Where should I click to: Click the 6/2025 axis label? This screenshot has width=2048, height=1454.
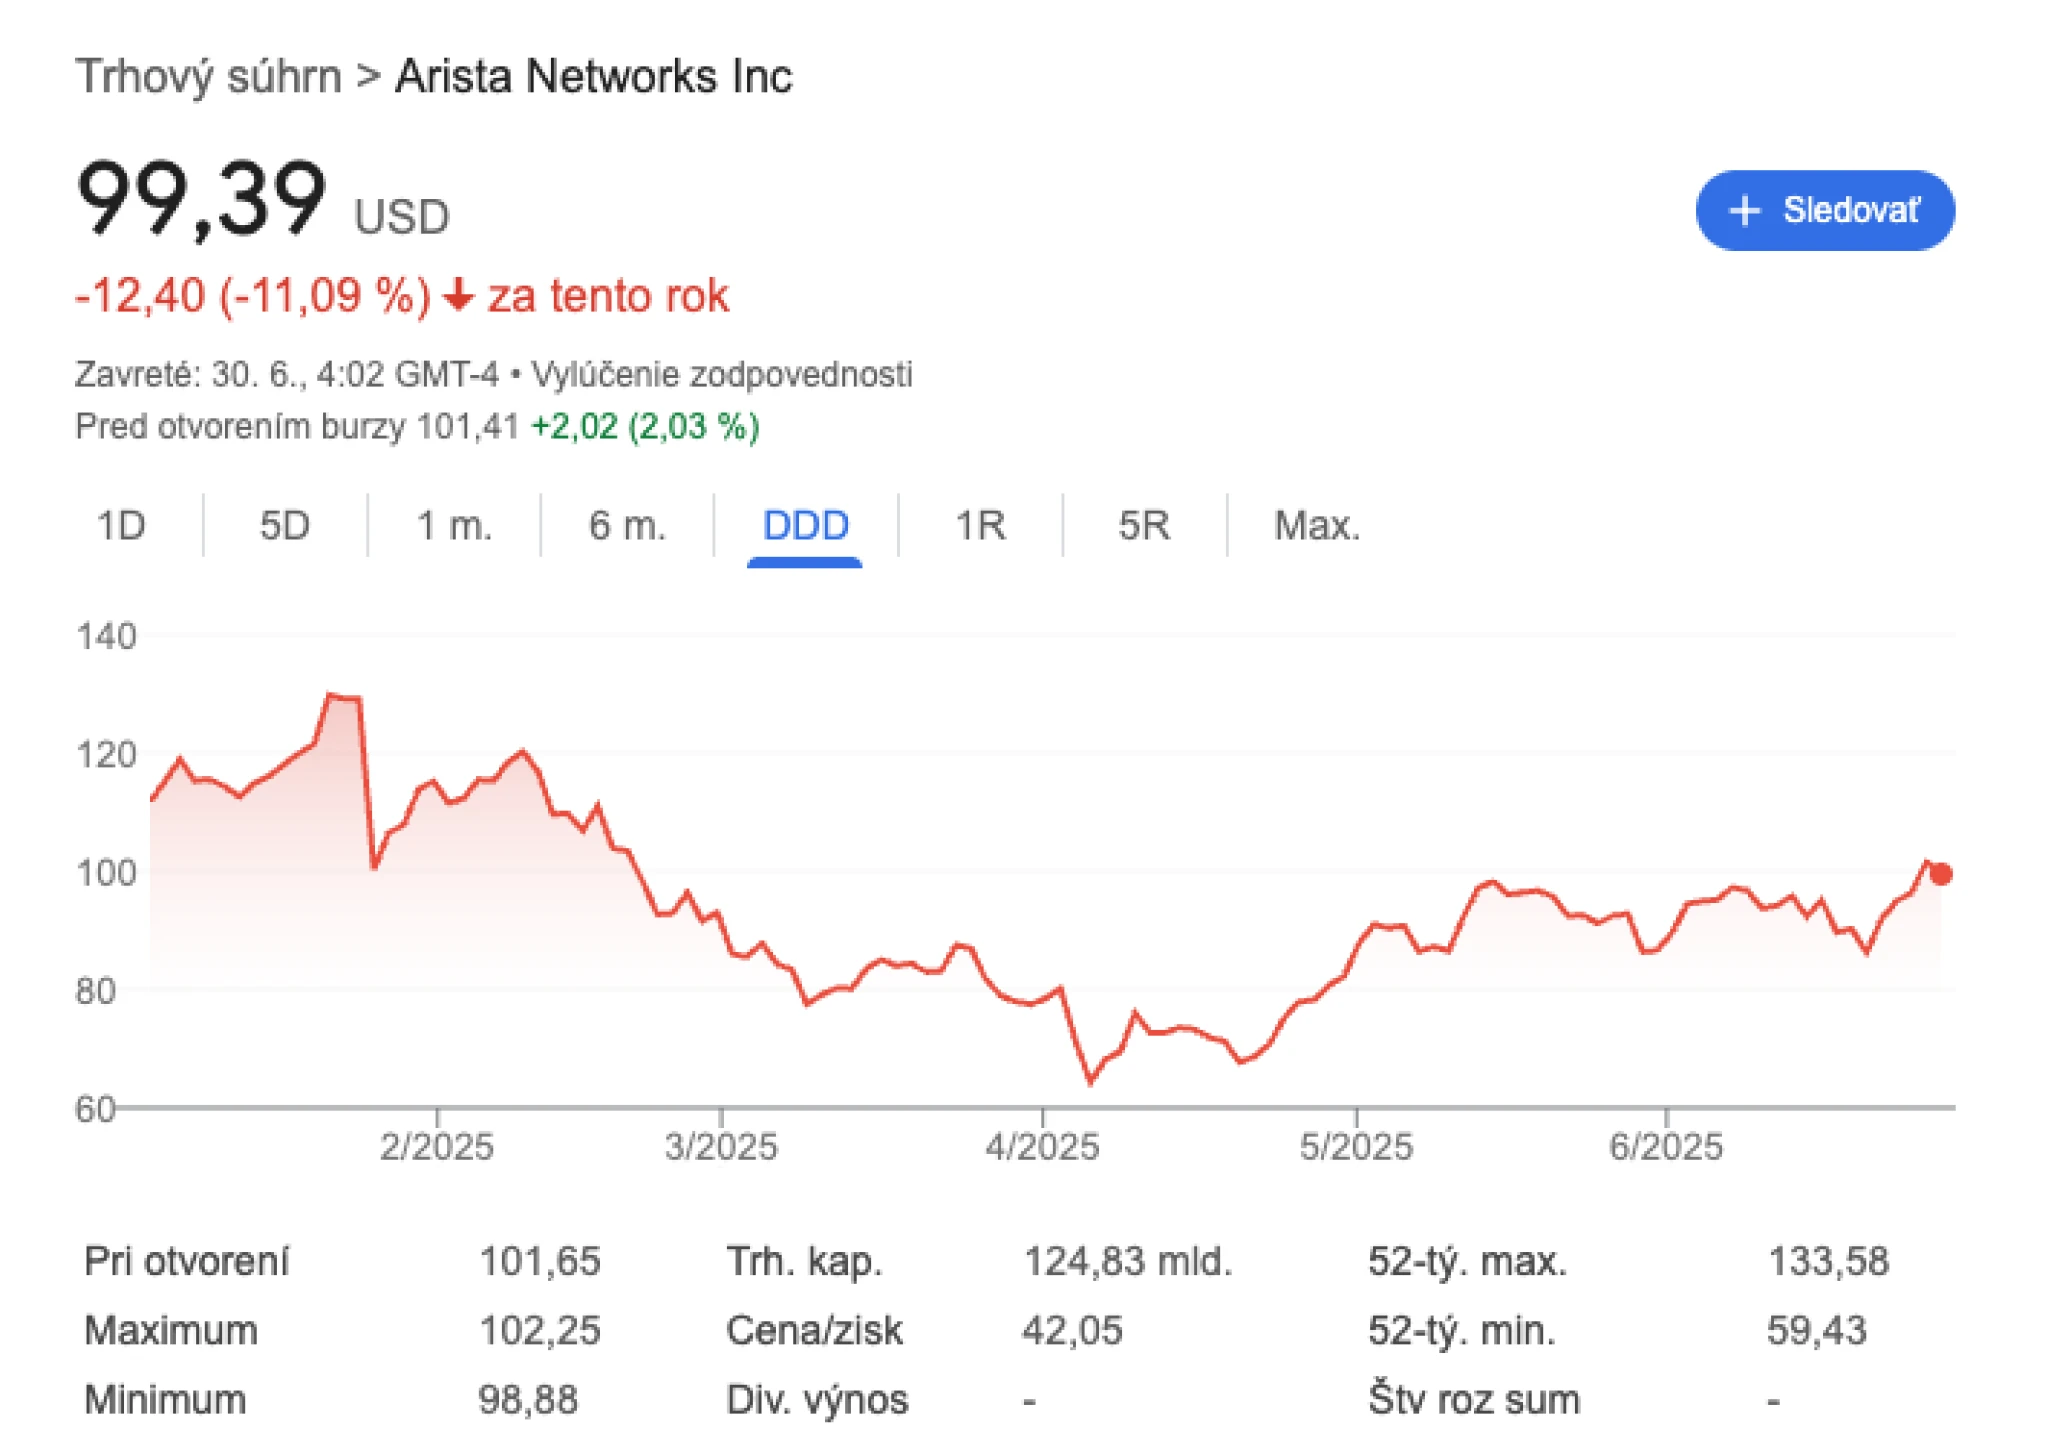click(x=1666, y=1146)
